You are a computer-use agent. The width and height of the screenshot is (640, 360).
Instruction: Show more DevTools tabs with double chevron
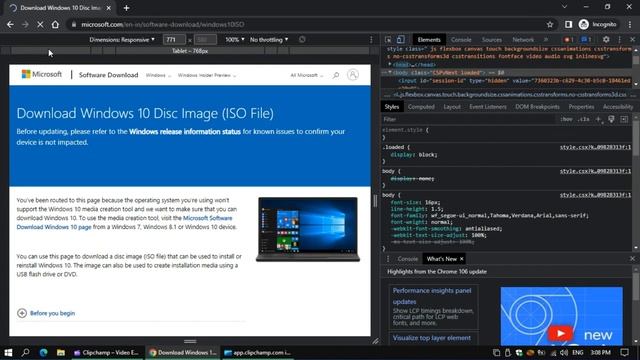pyautogui.click(x=546, y=40)
